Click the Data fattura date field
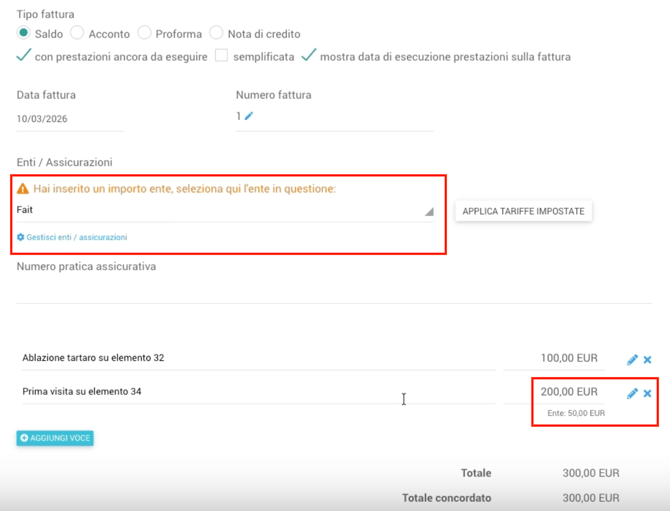 point(69,119)
